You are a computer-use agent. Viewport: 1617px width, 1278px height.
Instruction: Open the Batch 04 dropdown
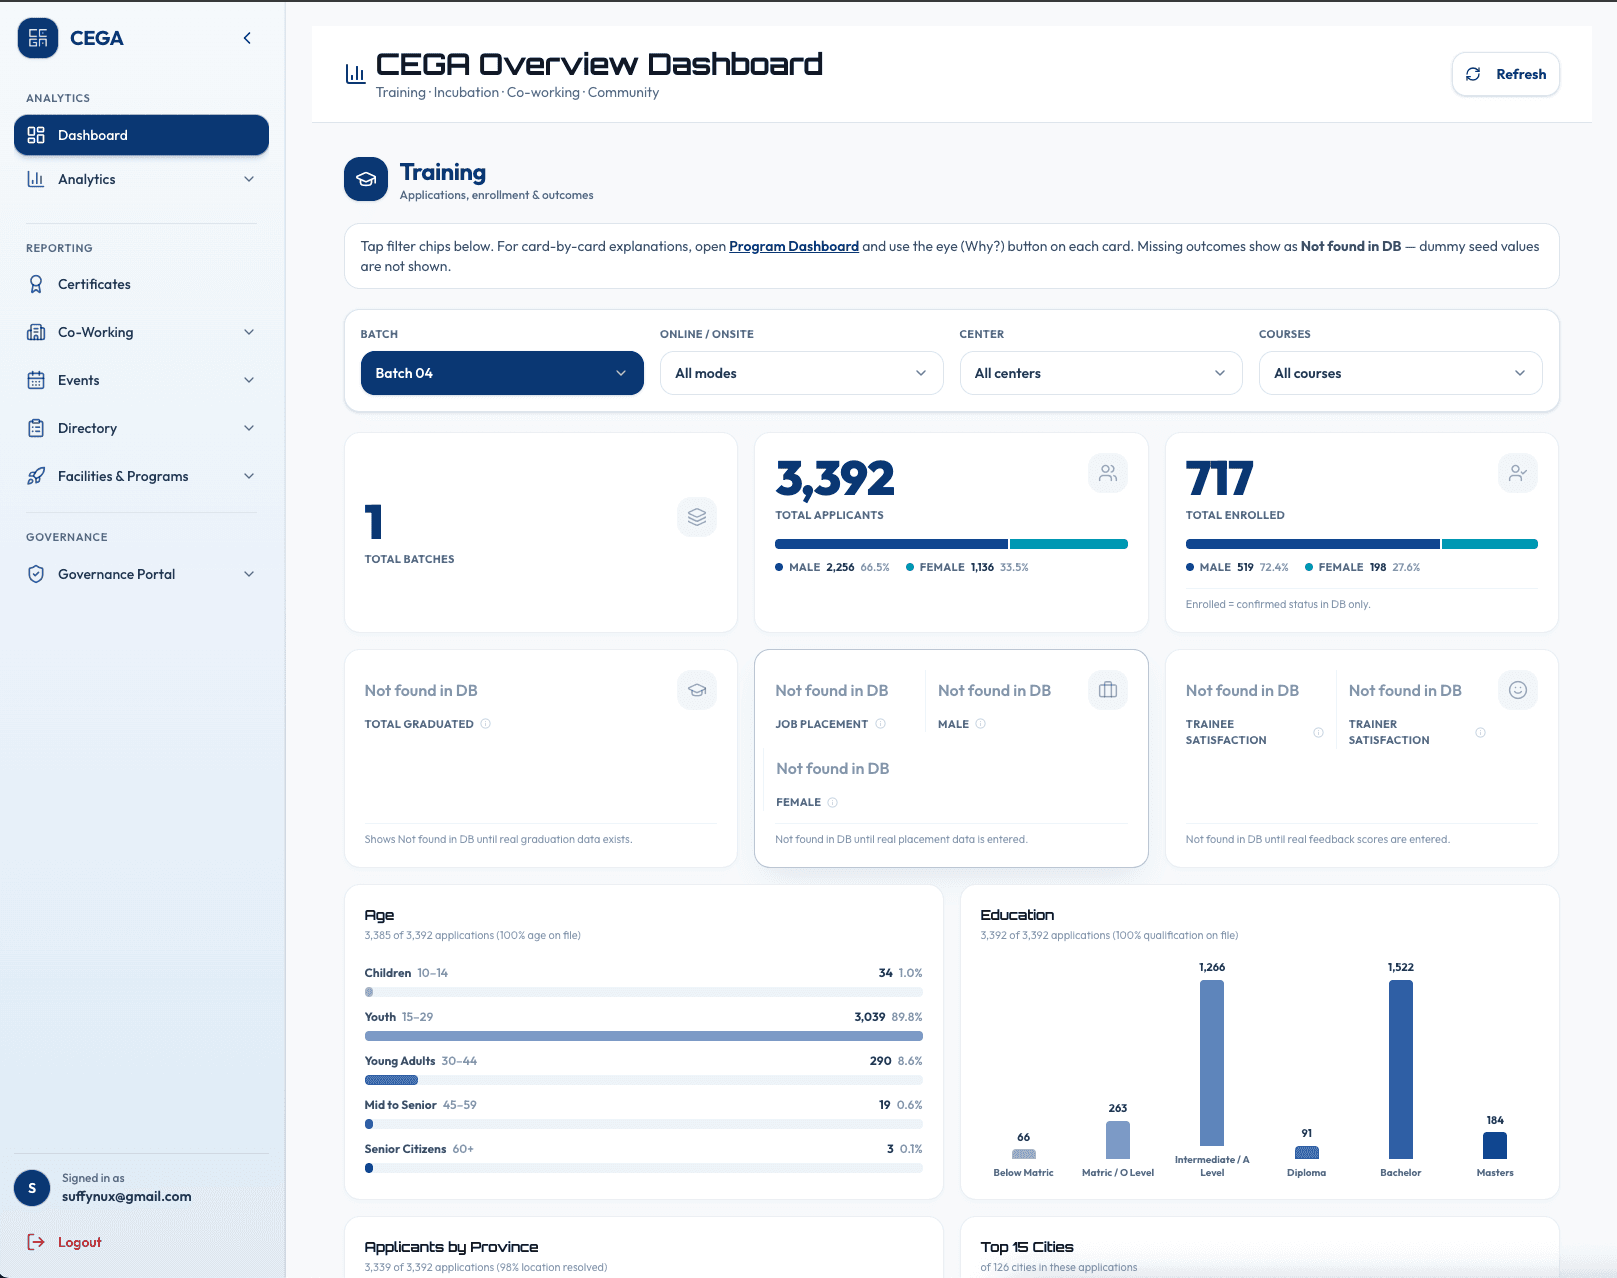(502, 373)
